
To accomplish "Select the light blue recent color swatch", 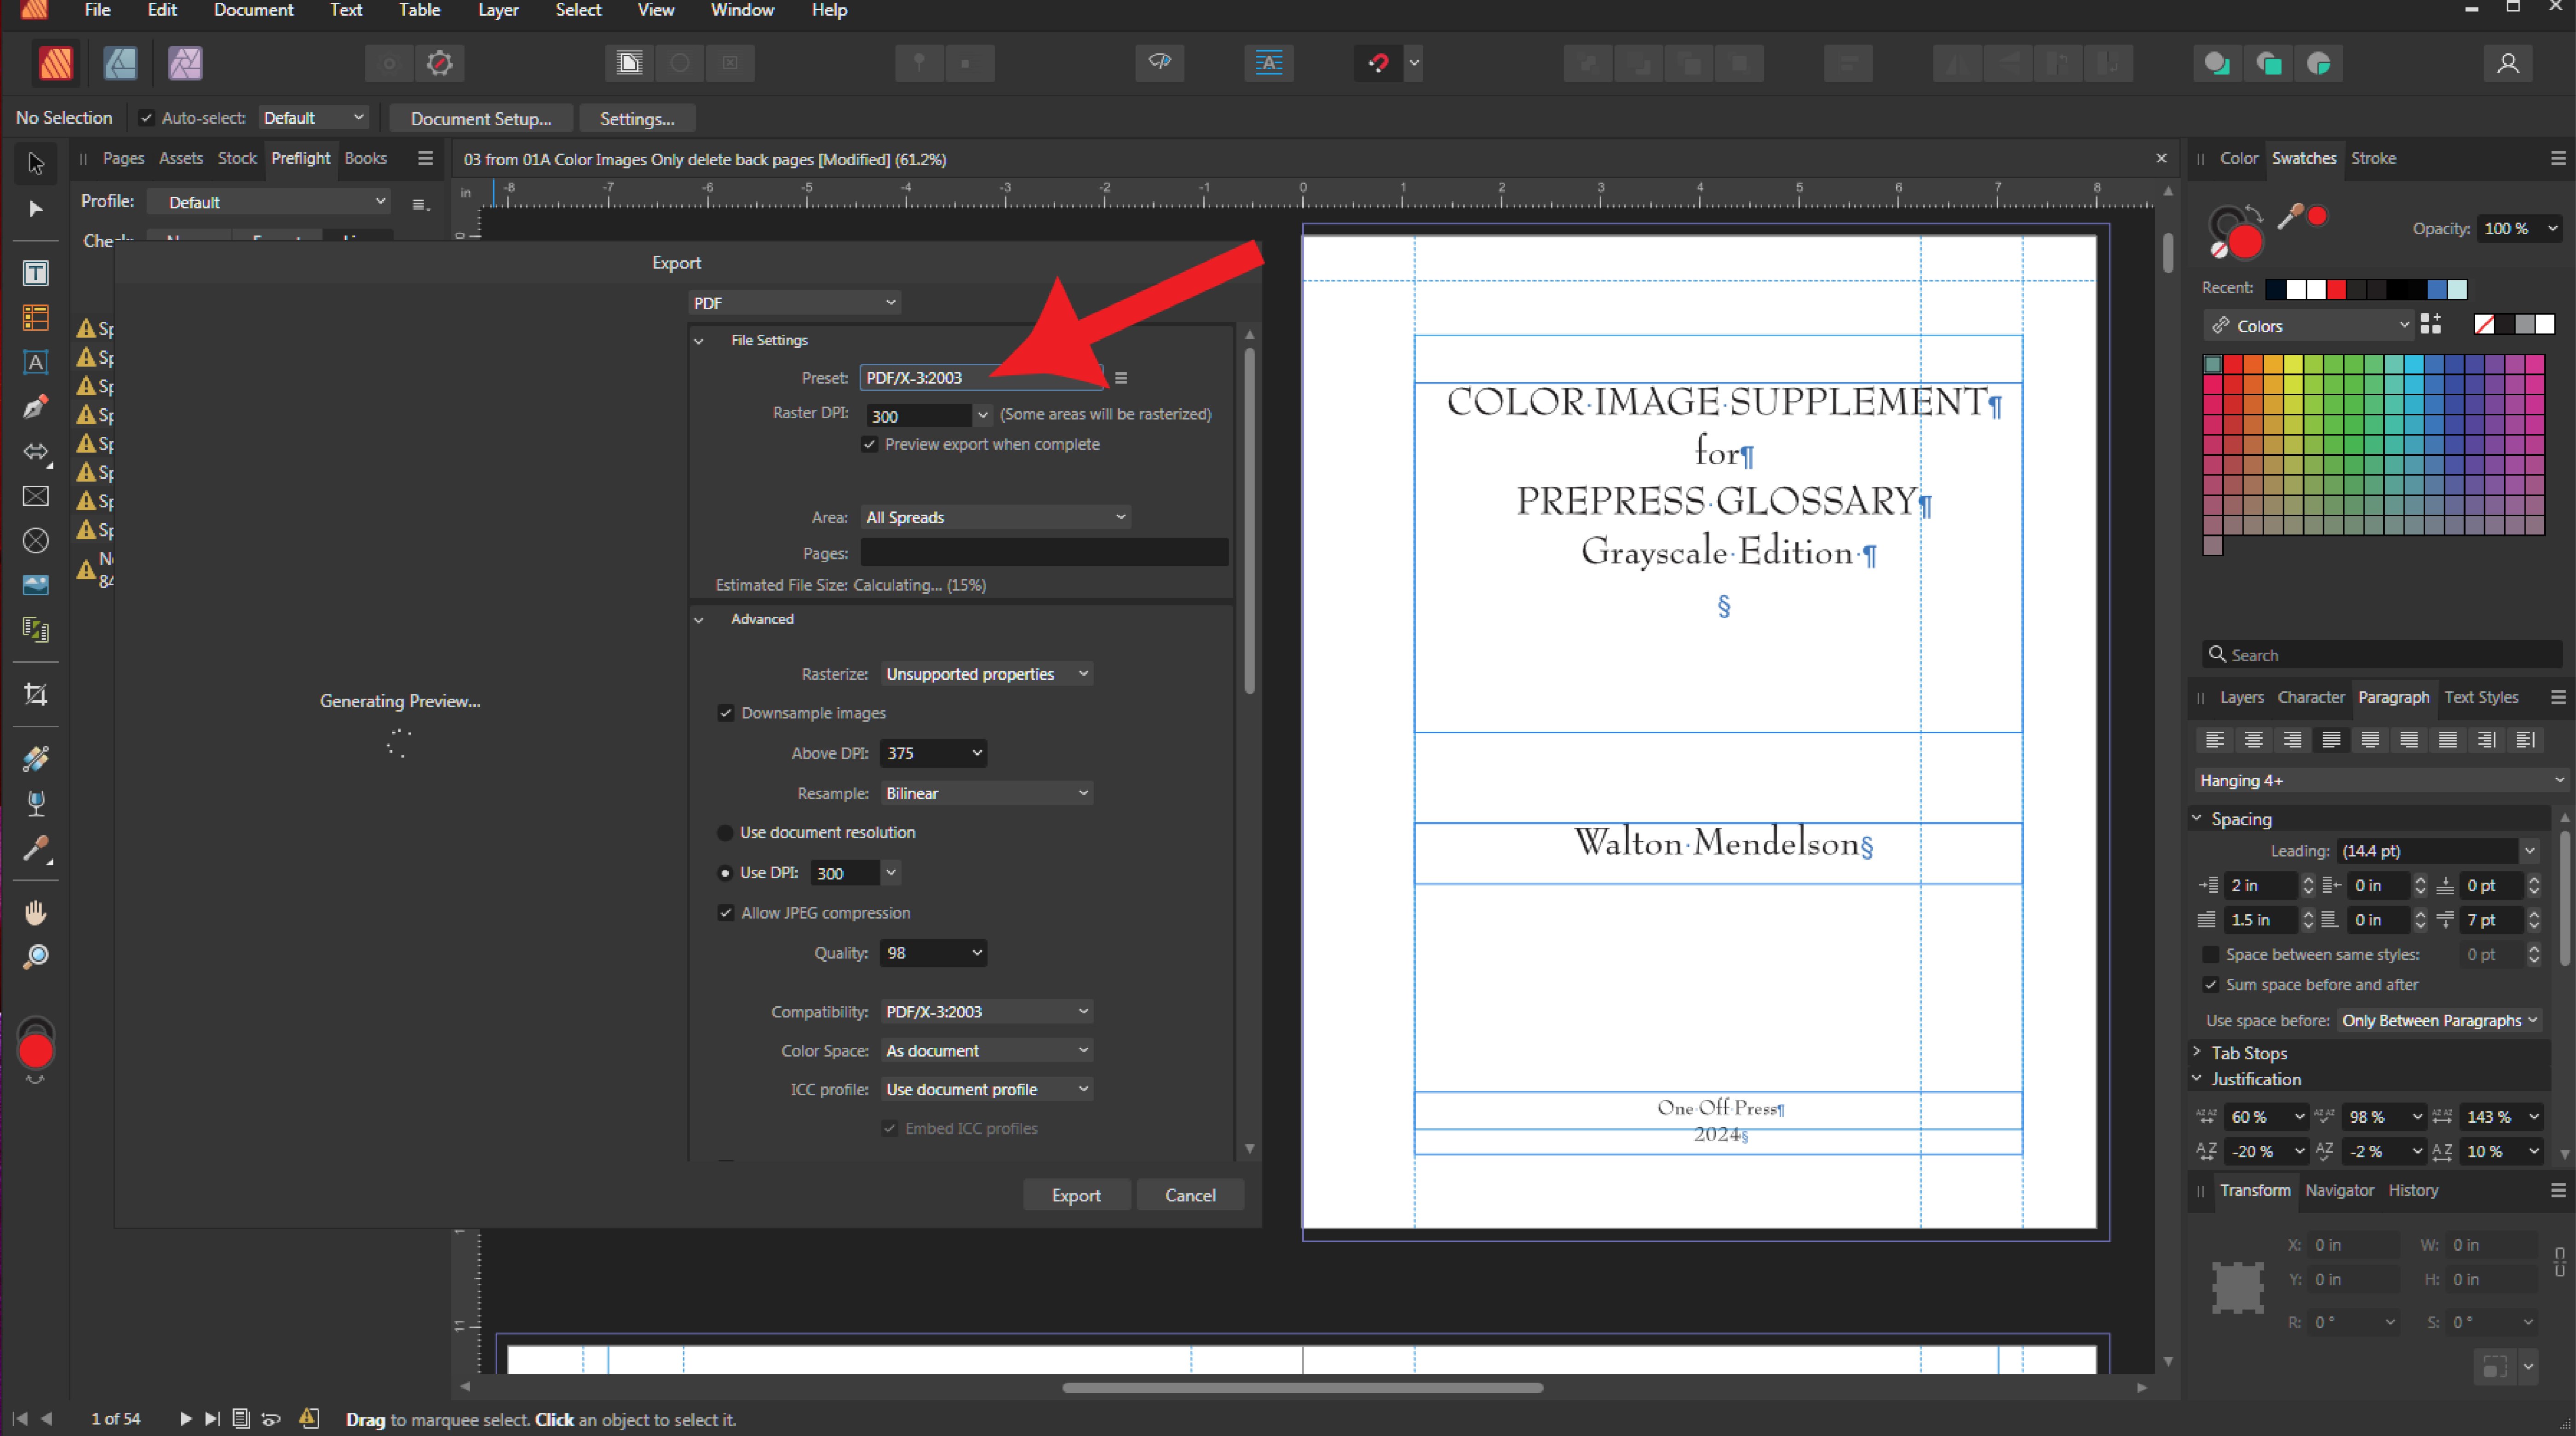I will tap(2457, 289).
